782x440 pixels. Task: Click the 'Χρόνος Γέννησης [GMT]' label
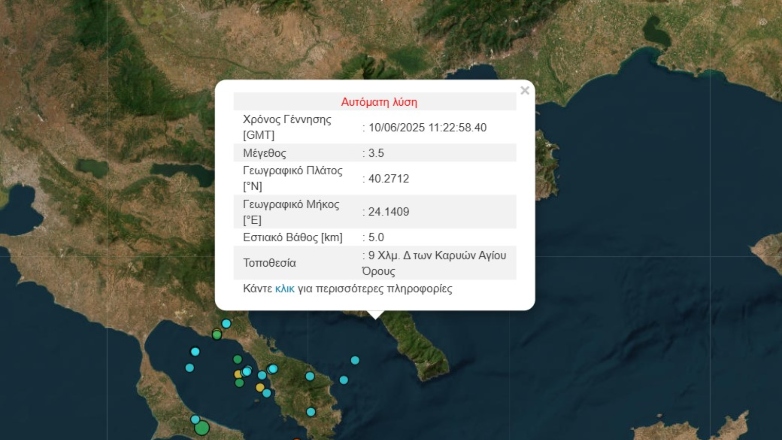pyautogui.click(x=287, y=127)
